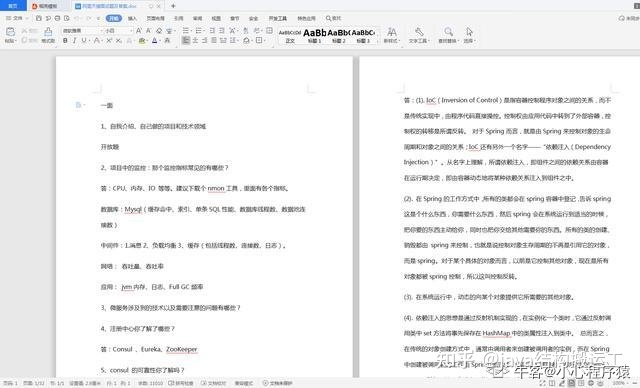The height and width of the screenshot is (388, 640).
Task: Click the Bold formatting button
Action: [65, 40]
